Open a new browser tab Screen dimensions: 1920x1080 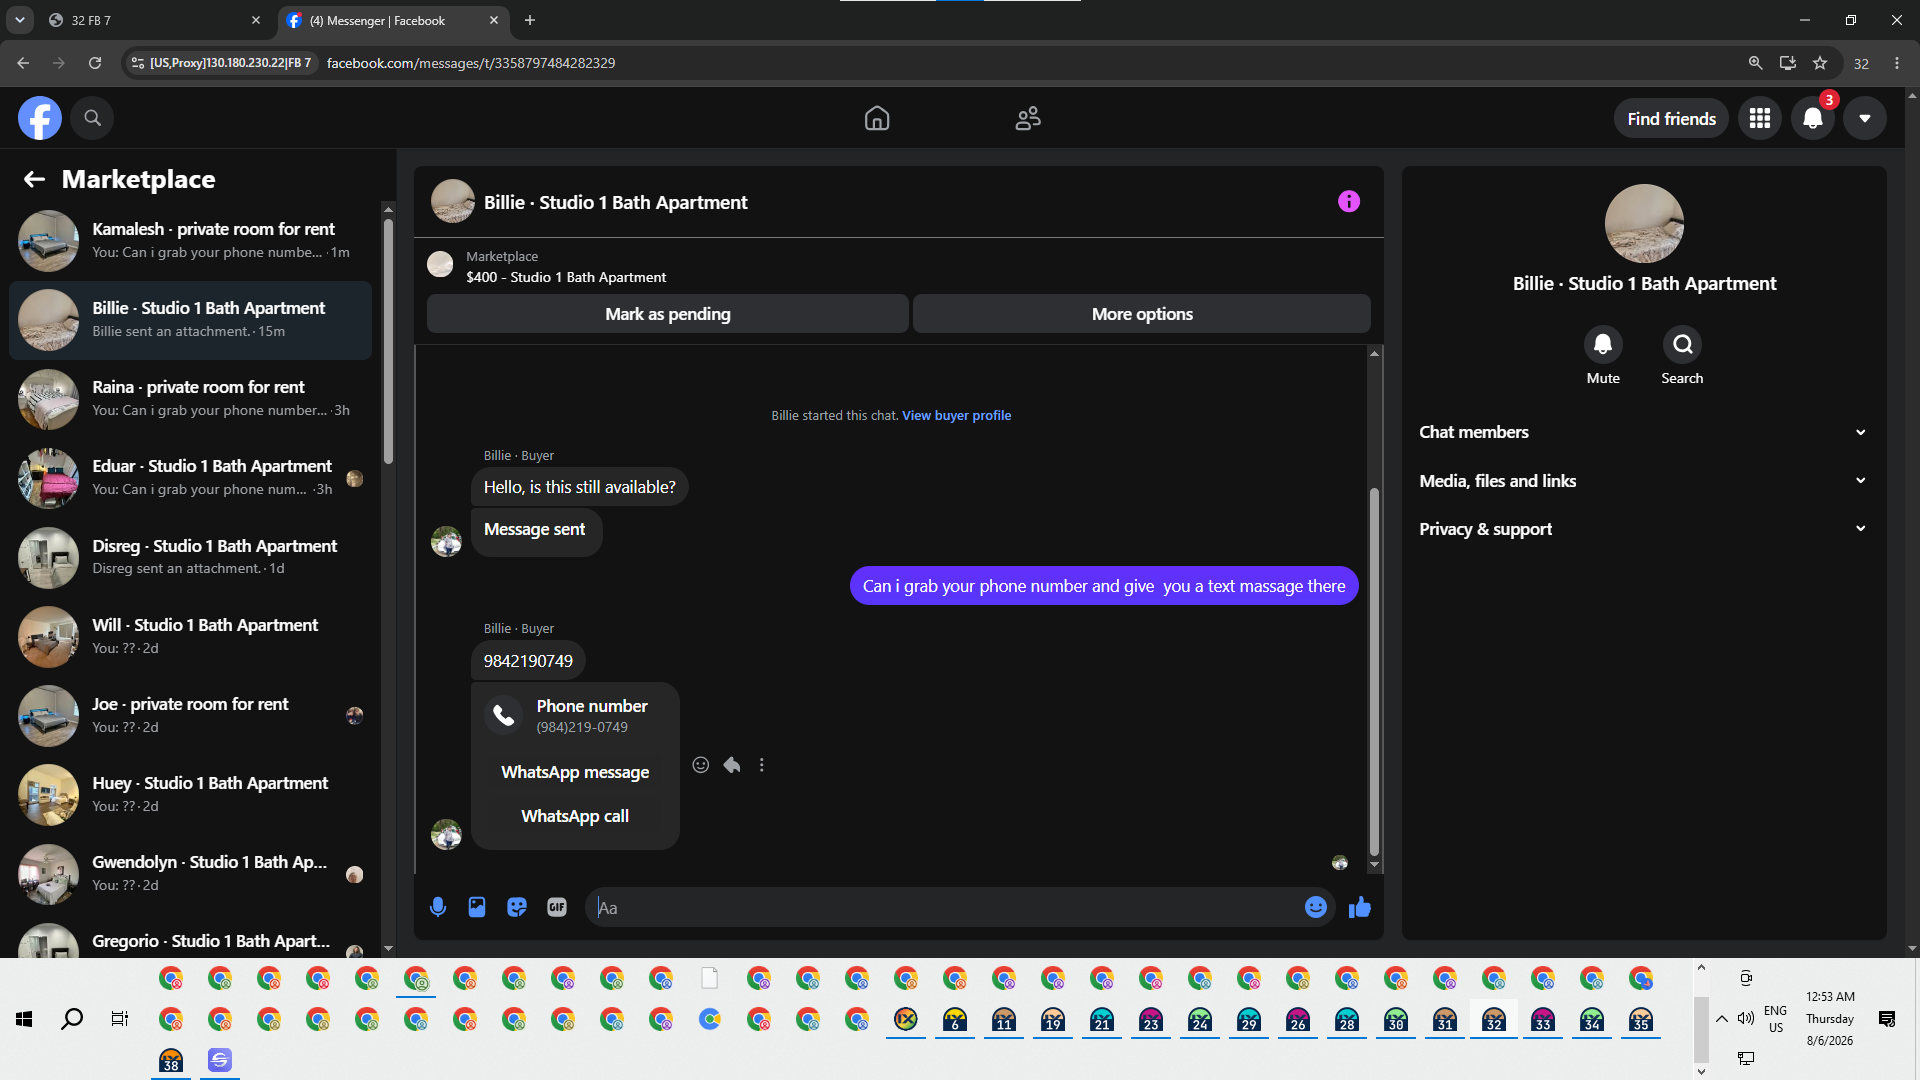tap(530, 20)
